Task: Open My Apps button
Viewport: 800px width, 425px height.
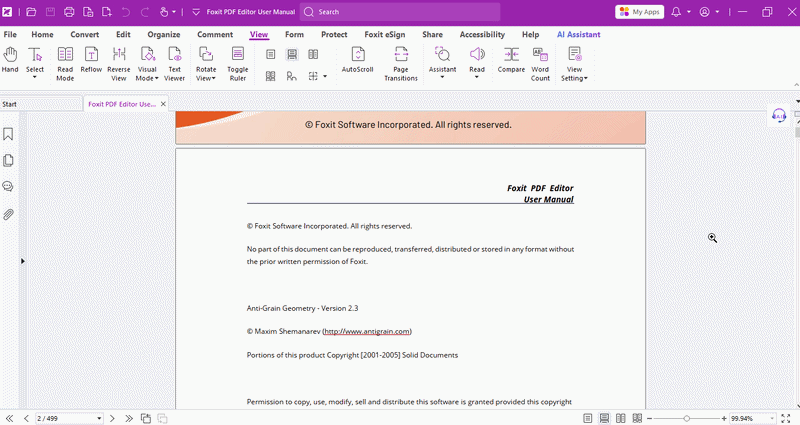Action: [640, 12]
